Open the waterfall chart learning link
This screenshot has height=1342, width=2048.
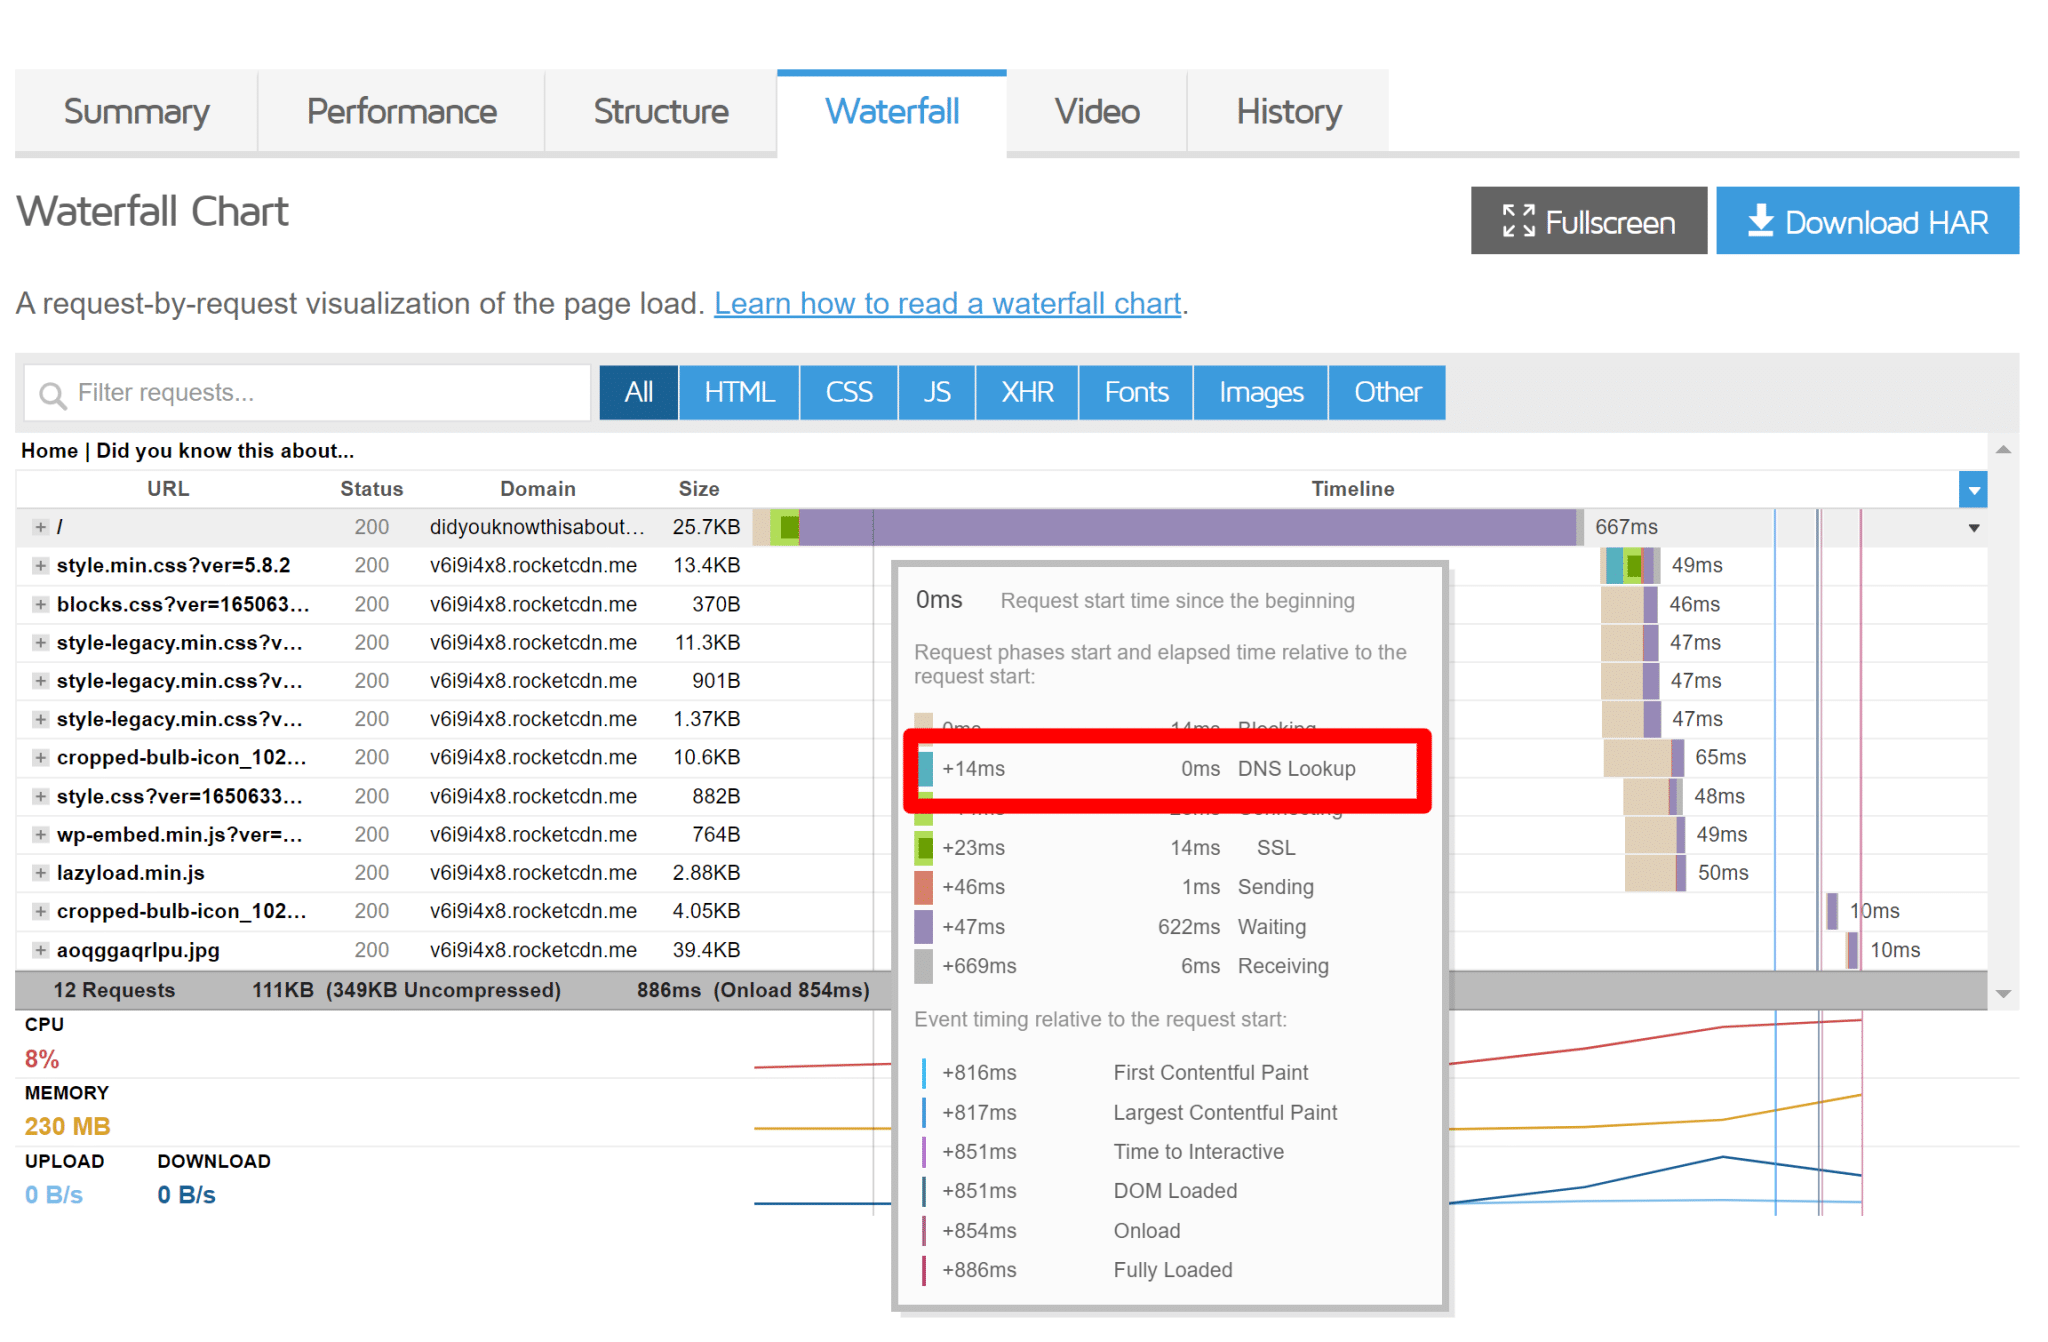tap(947, 303)
